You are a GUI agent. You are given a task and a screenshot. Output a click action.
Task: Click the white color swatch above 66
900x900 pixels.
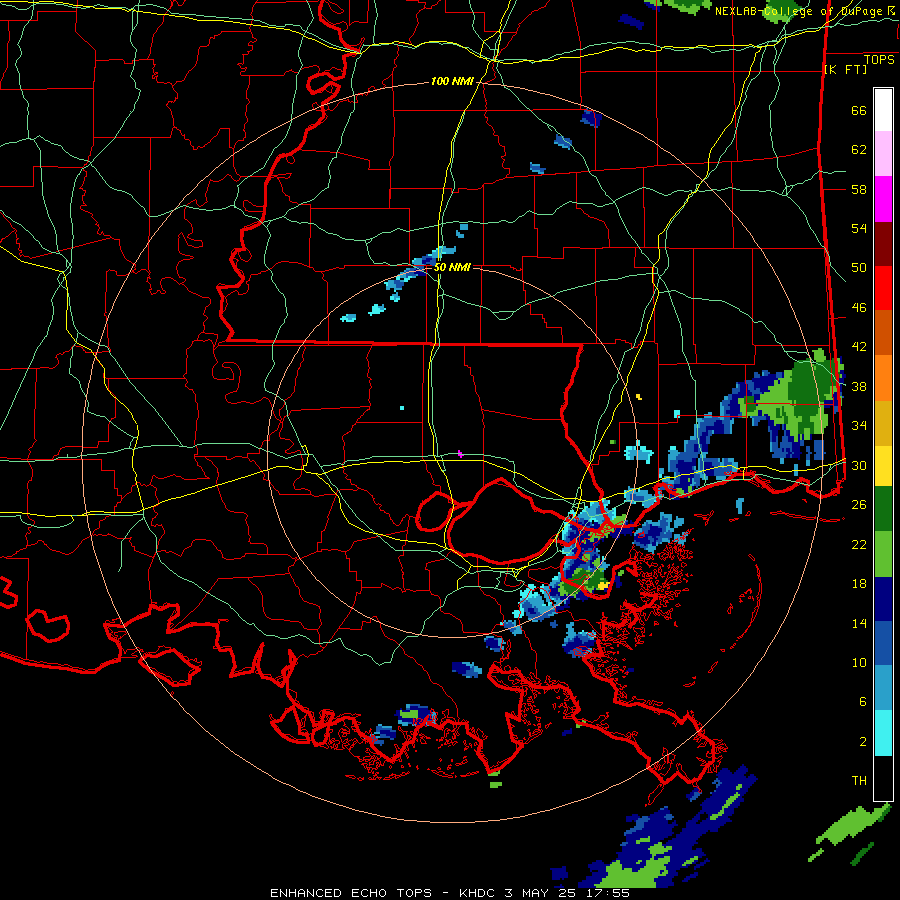(883, 110)
